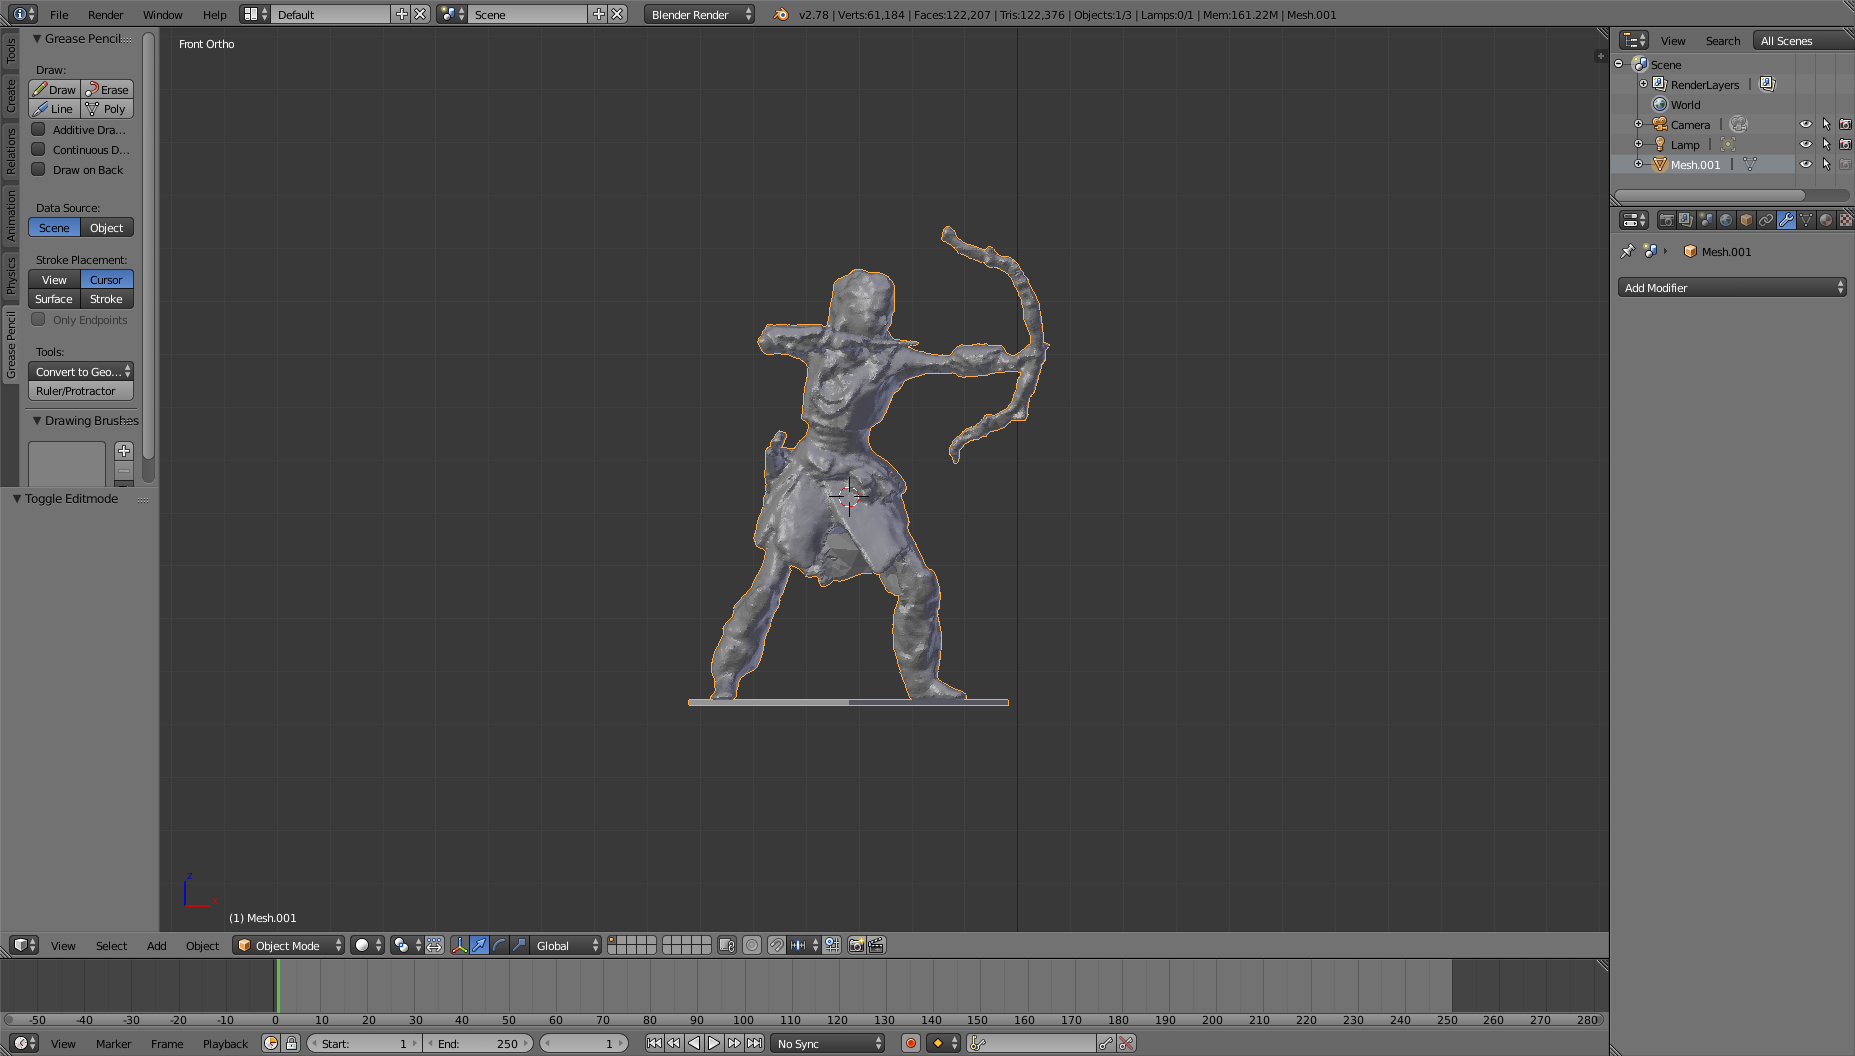This screenshot has height=1056, width=1855.
Task: Open the All Scenes display dropdown
Action: click(x=1803, y=40)
